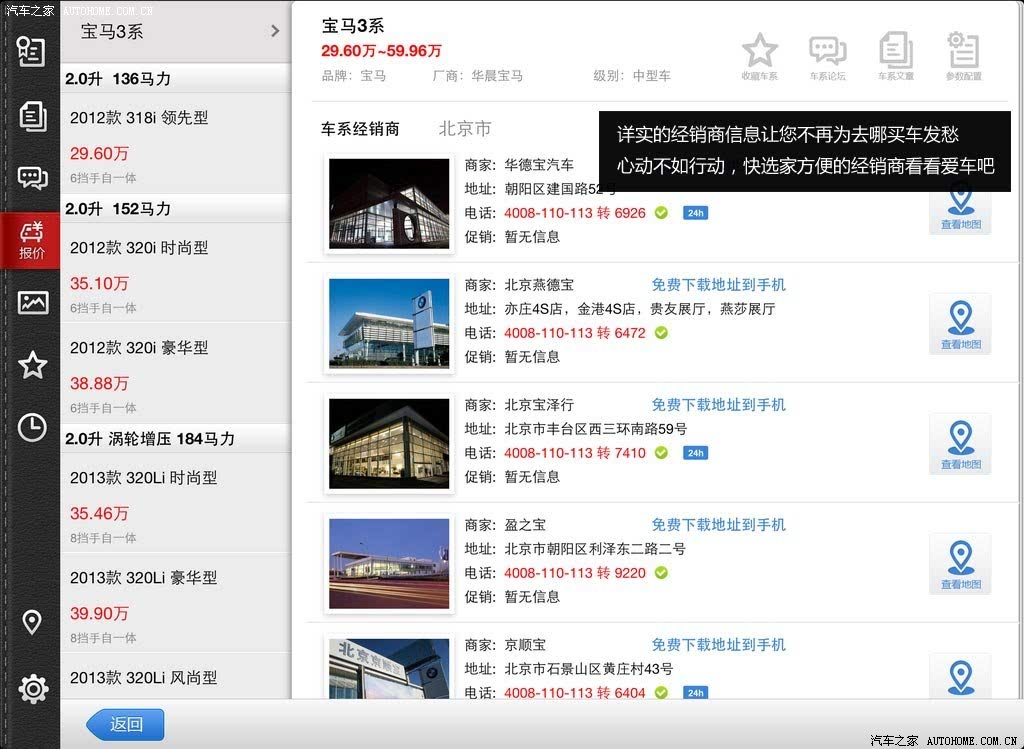
Task: Tap the 收藏车系 star icon
Action: coord(760,57)
